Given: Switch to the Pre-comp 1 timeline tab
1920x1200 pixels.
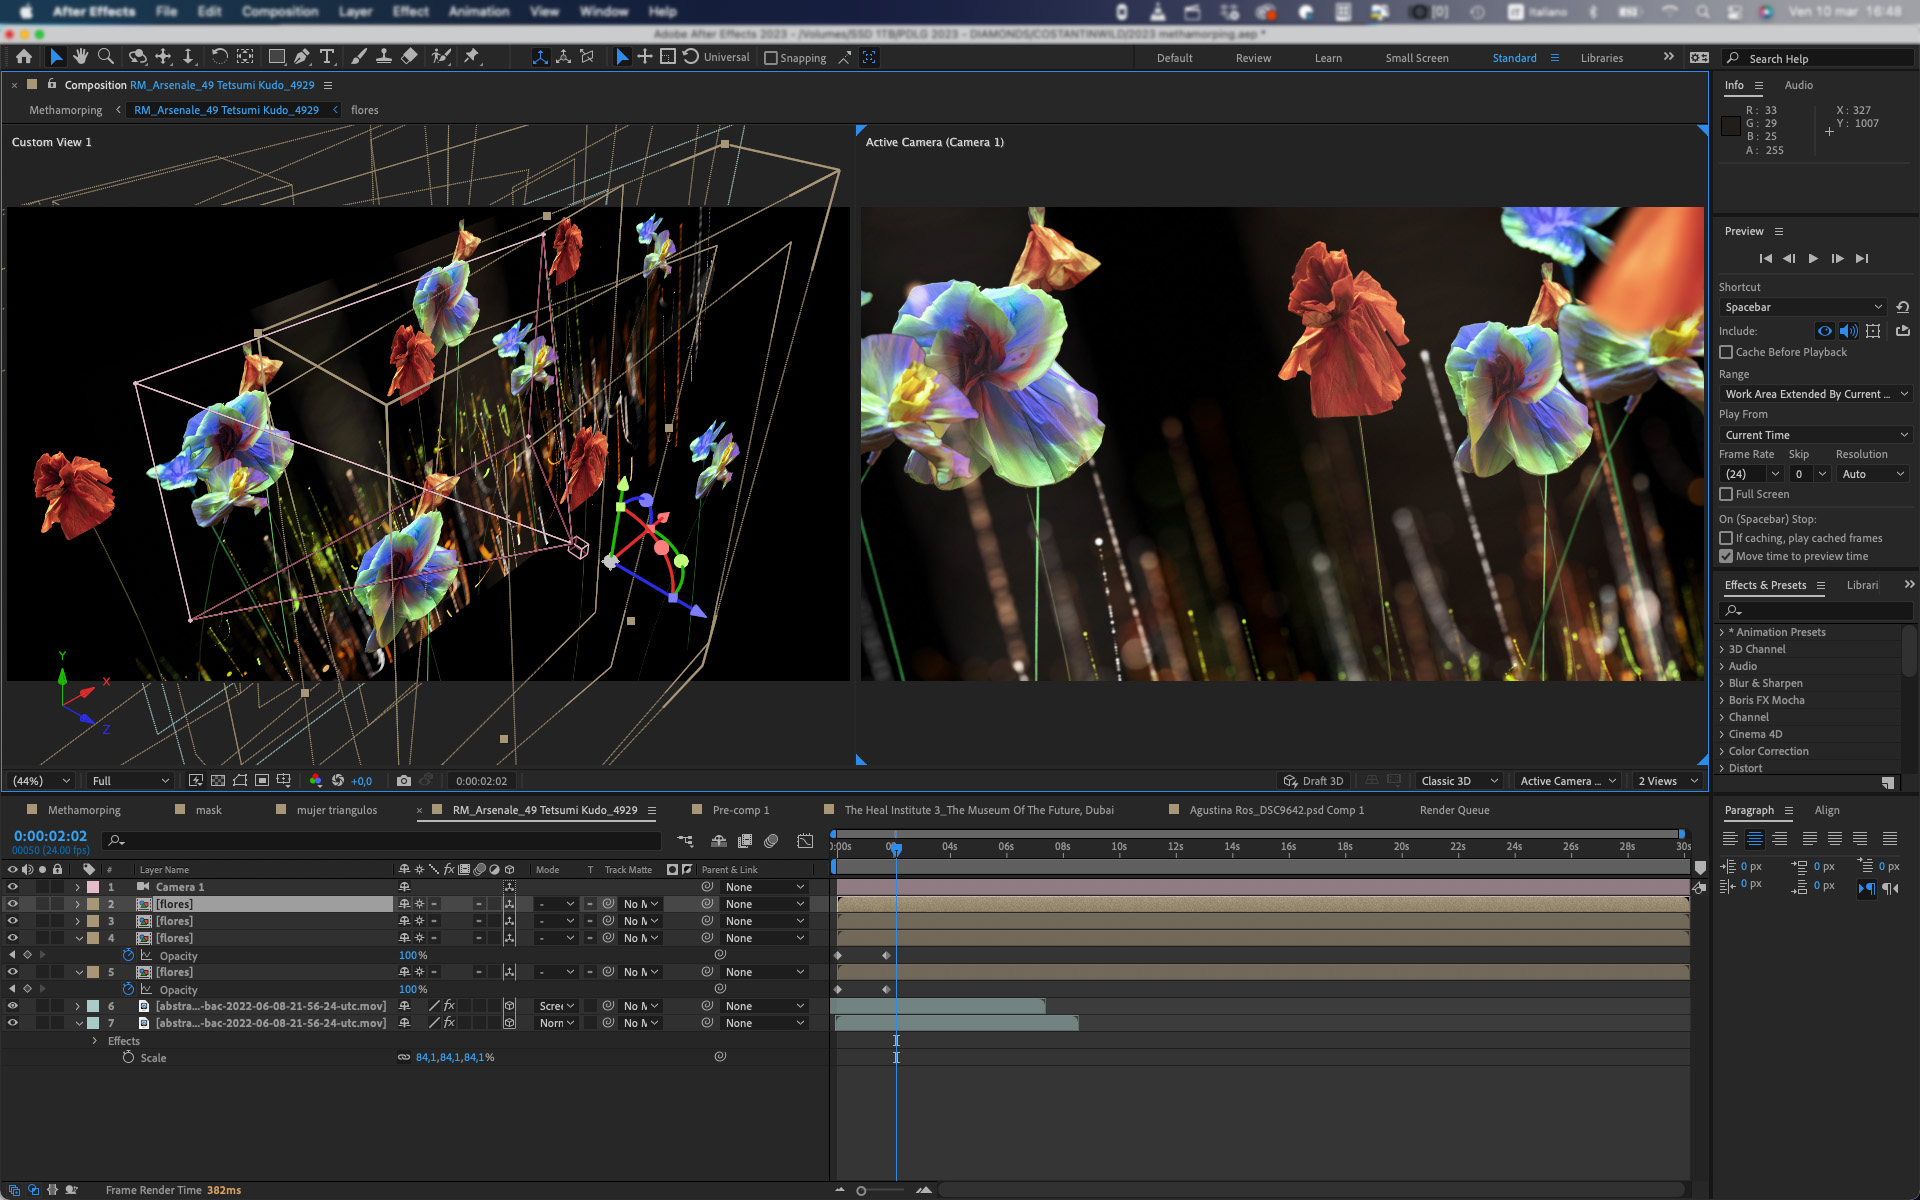Looking at the screenshot, I should 741,810.
